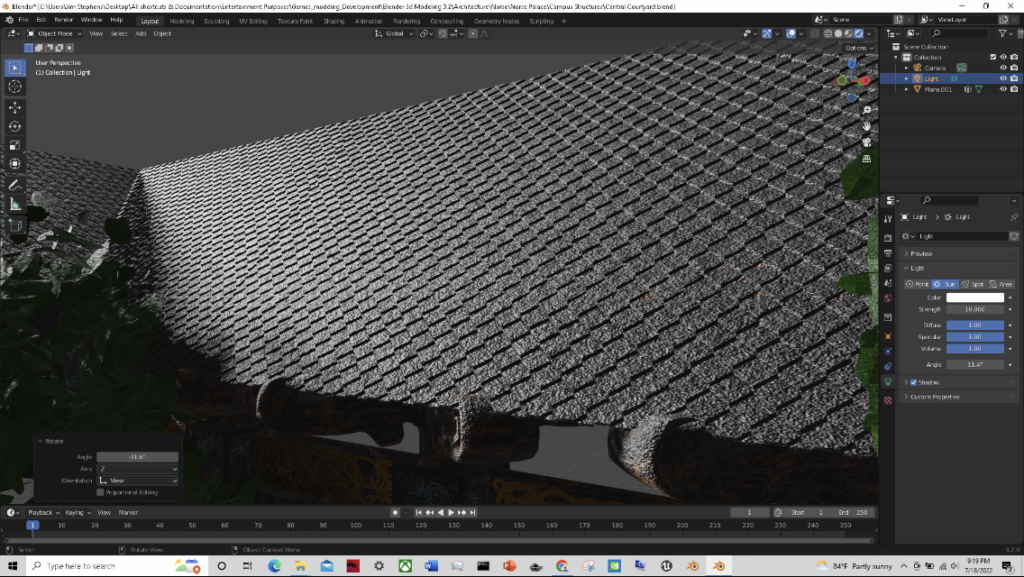Set light type to Spot
The width and height of the screenshot is (1024, 577).
click(x=973, y=284)
